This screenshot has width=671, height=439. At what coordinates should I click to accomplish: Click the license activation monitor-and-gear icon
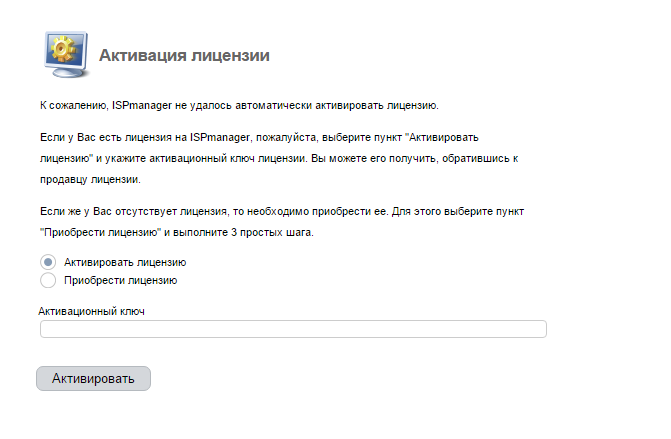tap(65, 54)
